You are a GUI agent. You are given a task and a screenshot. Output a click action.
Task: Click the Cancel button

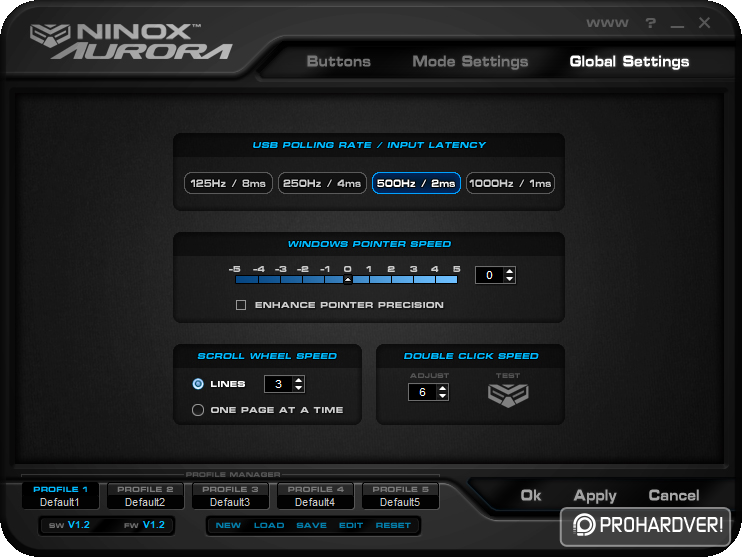(x=673, y=495)
